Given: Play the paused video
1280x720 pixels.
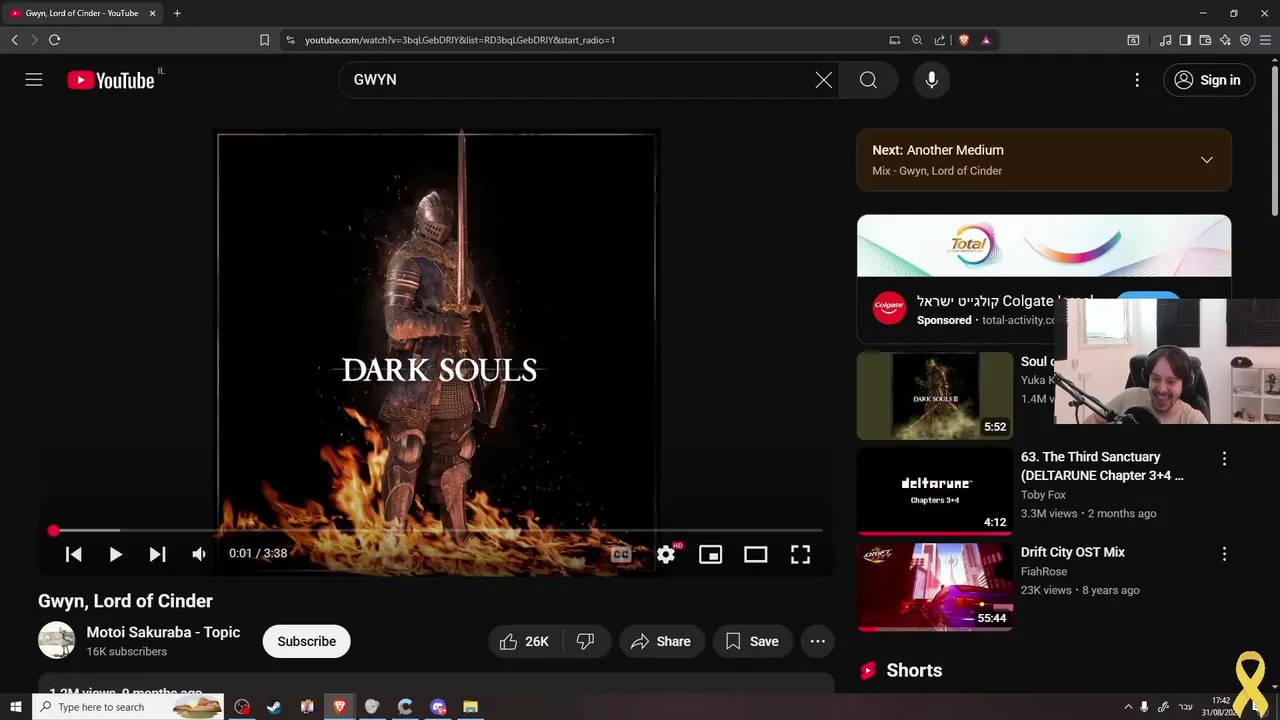Looking at the screenshot, I should [115, 554].
